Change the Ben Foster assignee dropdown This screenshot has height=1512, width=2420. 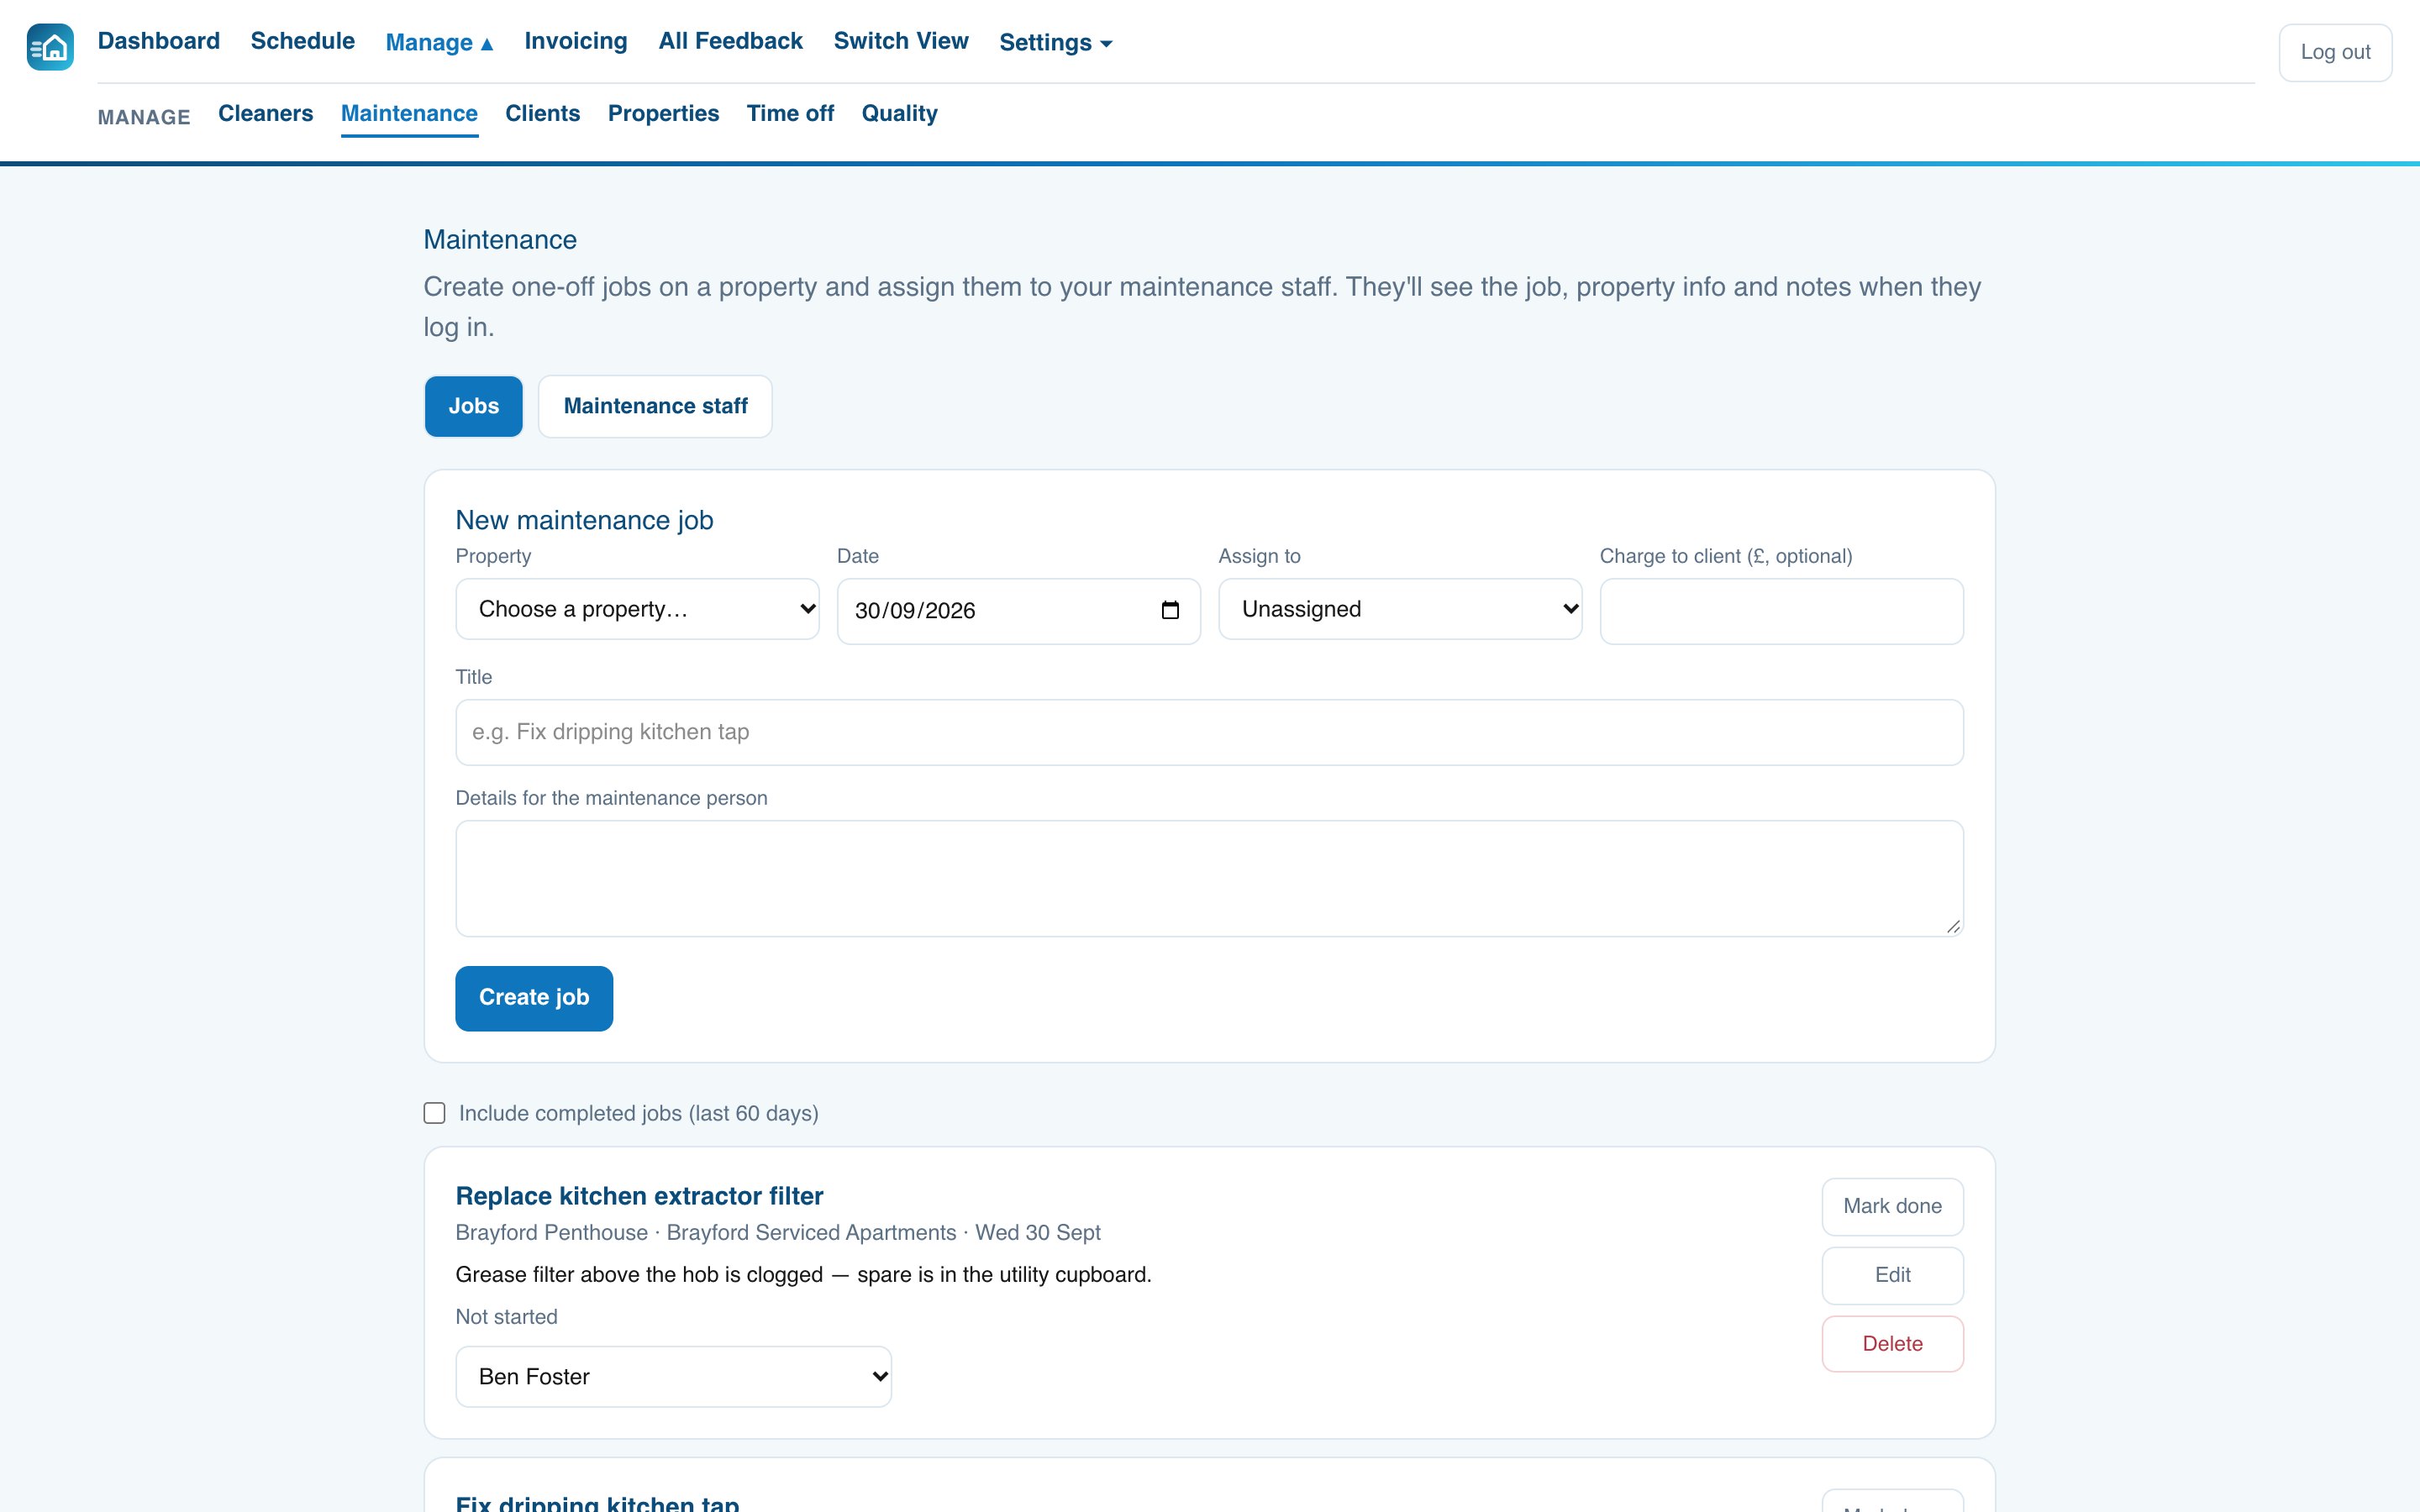click(x=673, y=1376)
